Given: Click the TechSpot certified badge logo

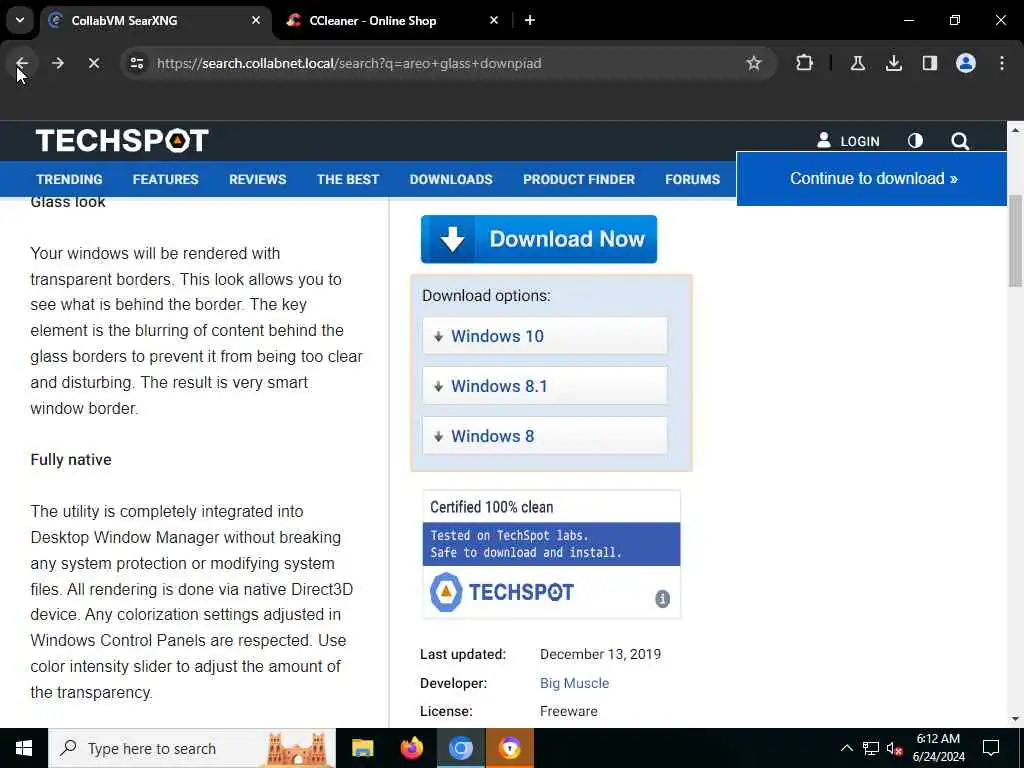Looking at the screenshot, I should pos(502,592).
